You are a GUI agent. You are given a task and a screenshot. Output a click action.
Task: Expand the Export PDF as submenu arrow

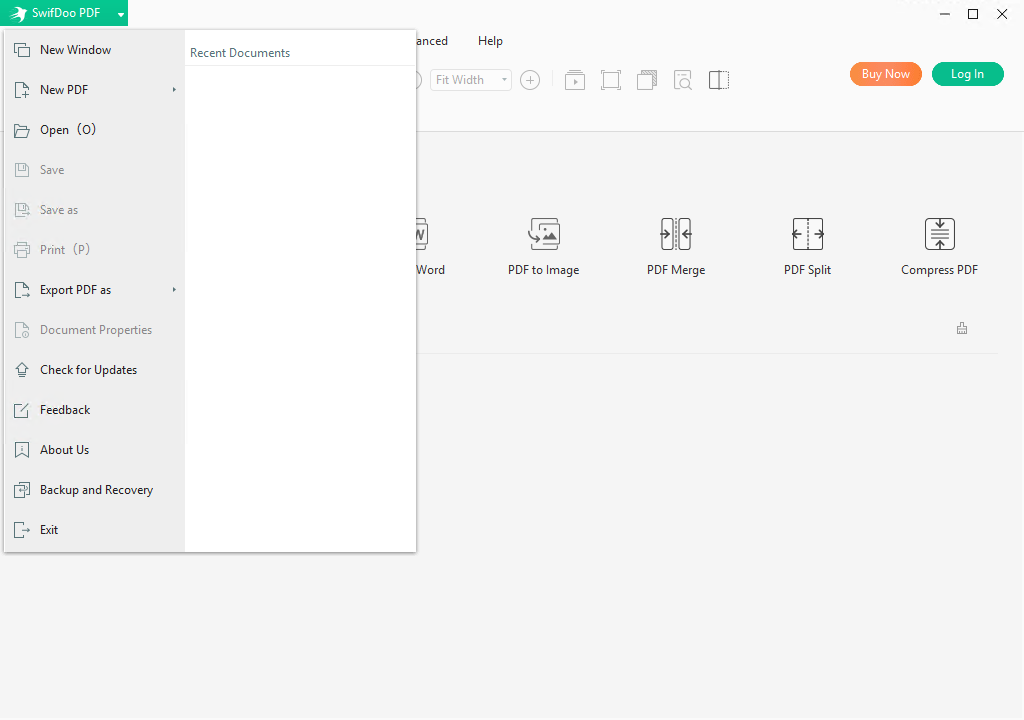[174, 289]
